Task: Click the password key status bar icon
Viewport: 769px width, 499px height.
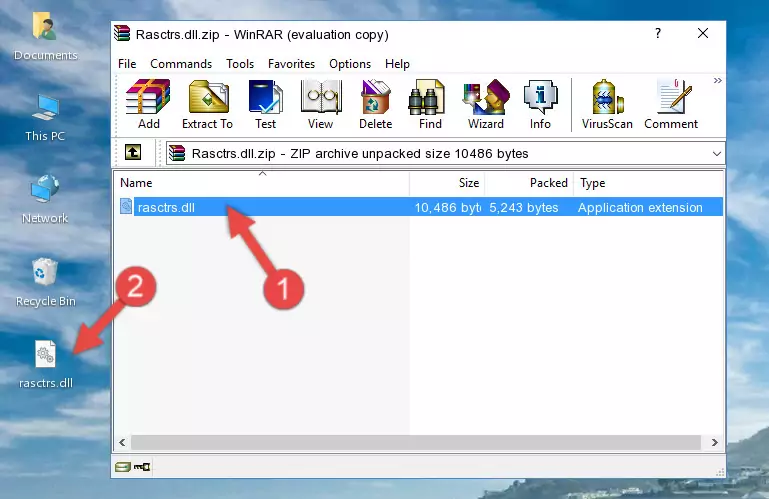Action: click(x=142, y=467)
